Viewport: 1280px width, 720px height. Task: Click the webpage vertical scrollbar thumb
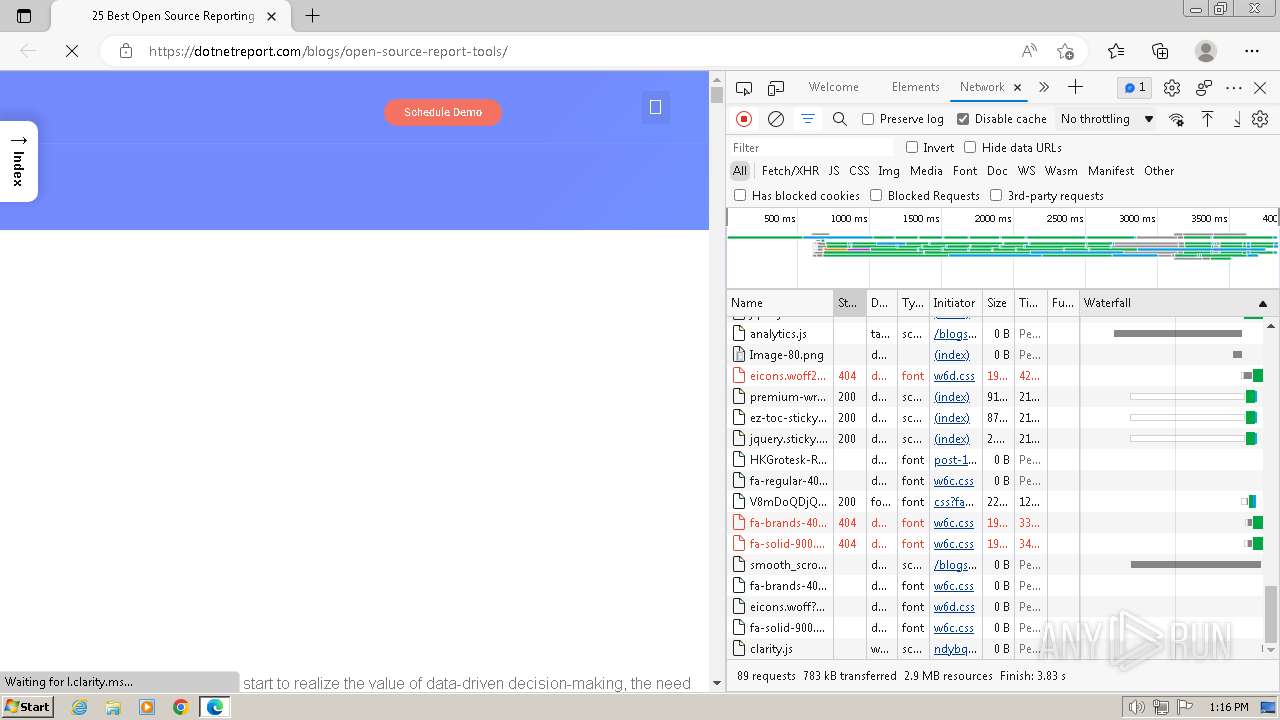click(x=716, y=96)
